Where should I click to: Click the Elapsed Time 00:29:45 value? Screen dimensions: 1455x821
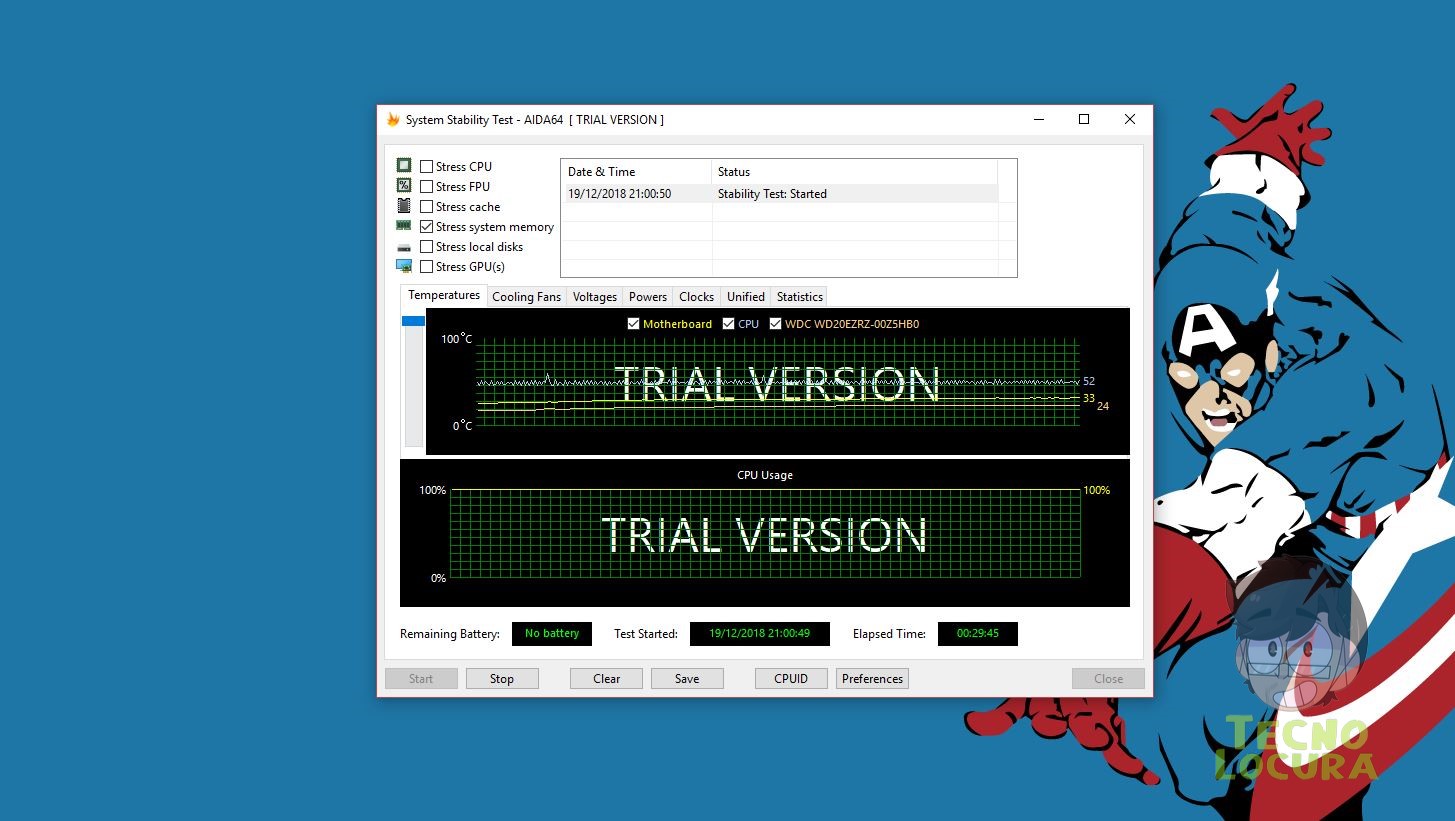[x=978, y=634]
